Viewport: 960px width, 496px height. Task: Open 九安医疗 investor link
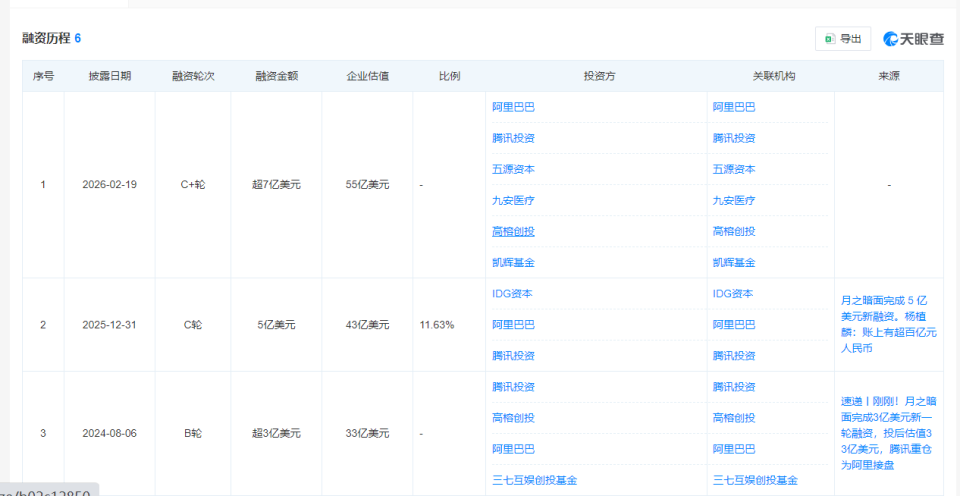[513, 200]
